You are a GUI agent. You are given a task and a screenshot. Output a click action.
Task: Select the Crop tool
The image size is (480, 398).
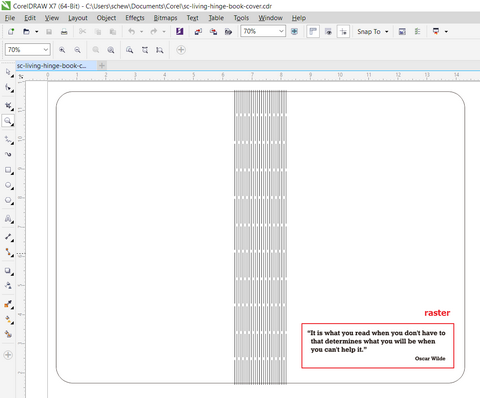click(x=9, y=106)
